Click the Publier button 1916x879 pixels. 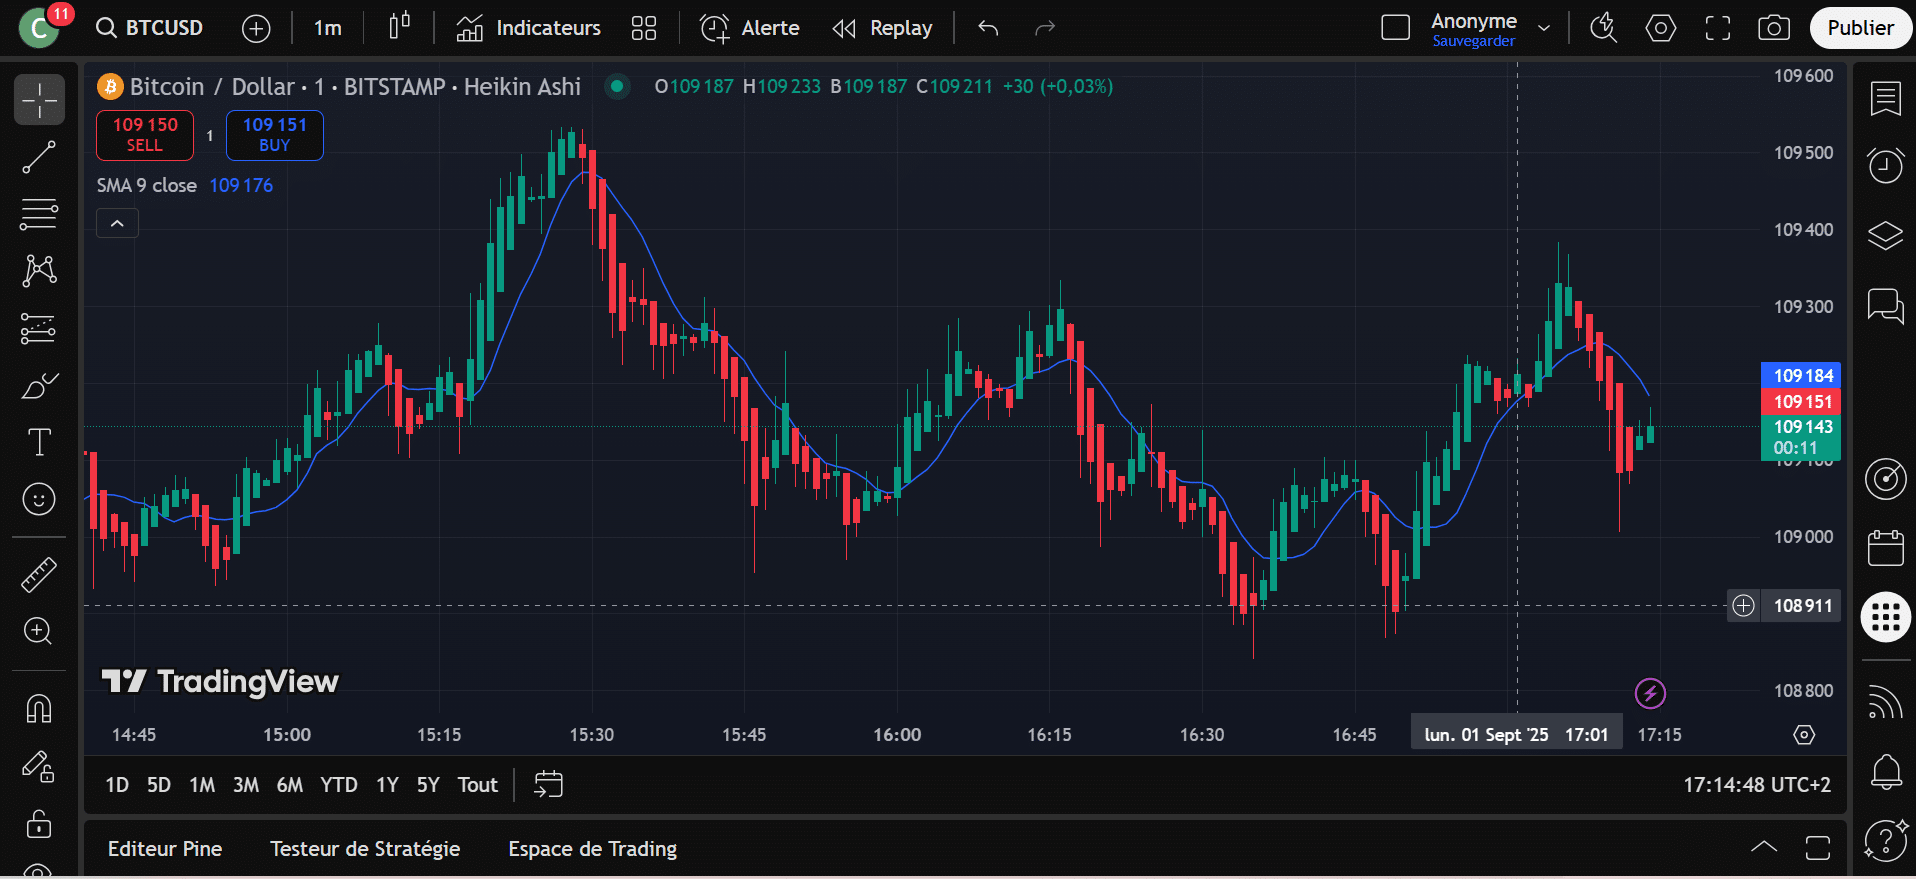point(1860,28)
